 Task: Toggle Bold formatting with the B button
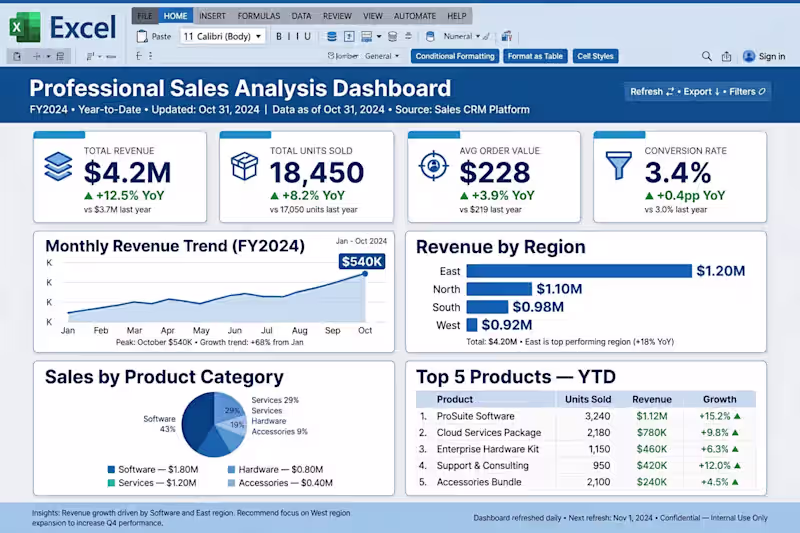279,36
